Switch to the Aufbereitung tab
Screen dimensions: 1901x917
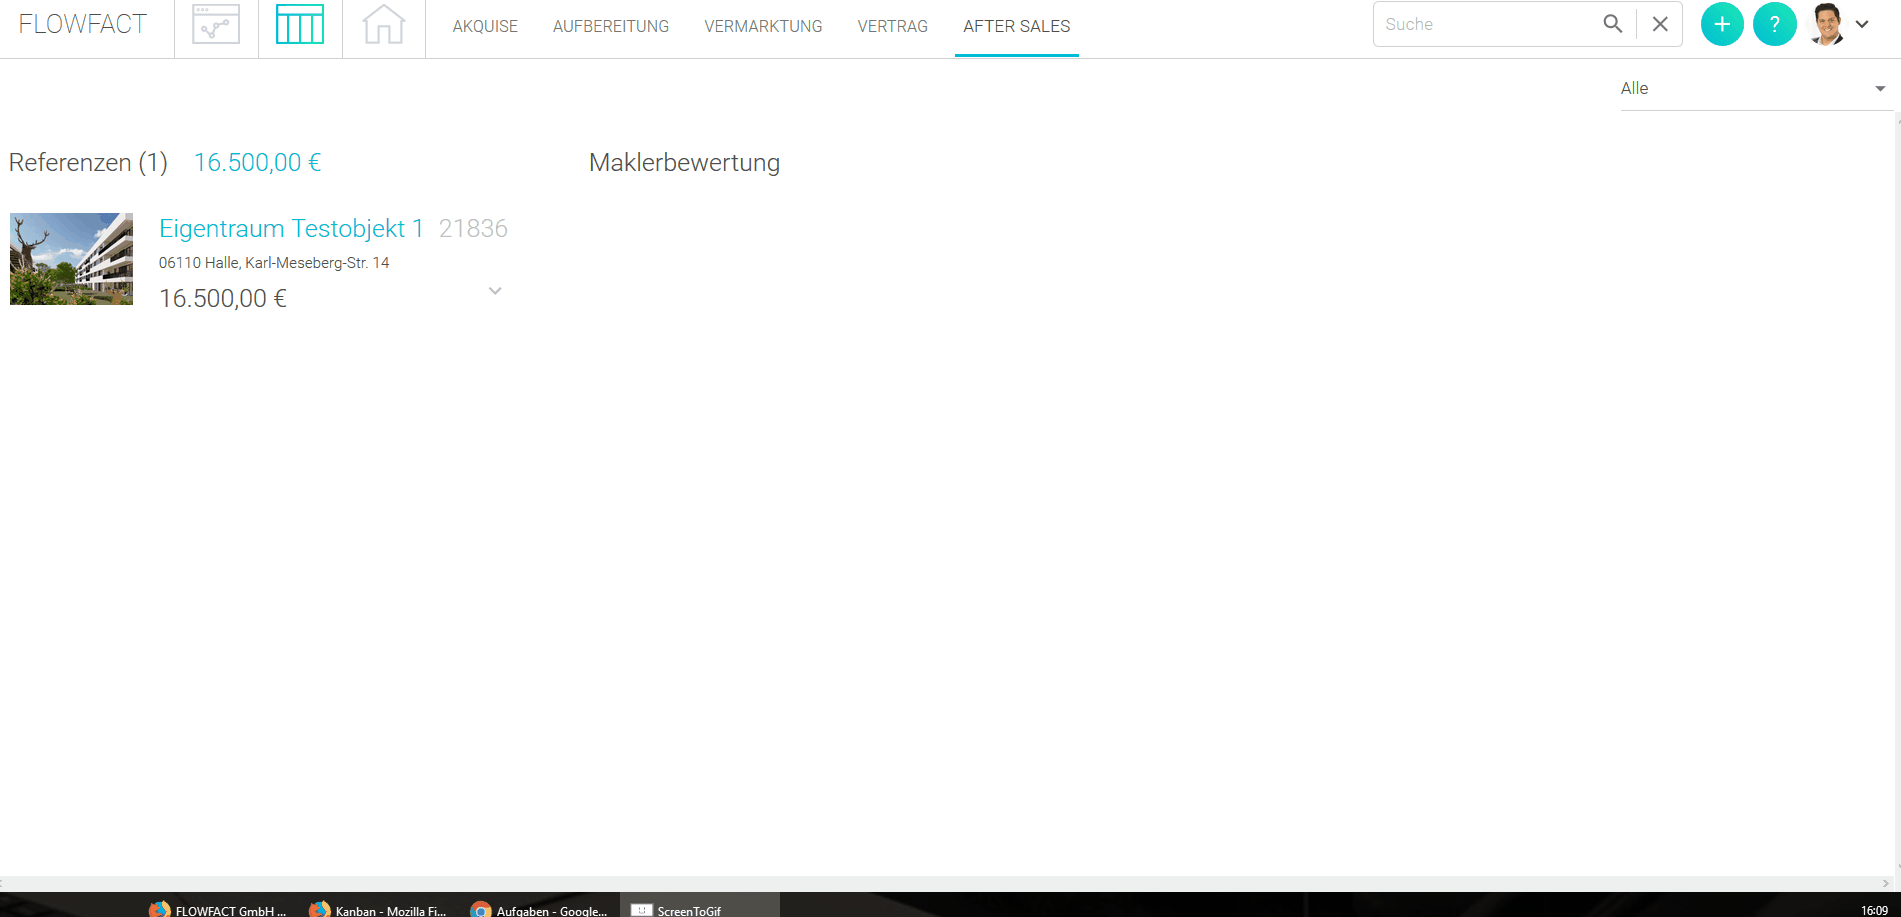coord(611,26)
